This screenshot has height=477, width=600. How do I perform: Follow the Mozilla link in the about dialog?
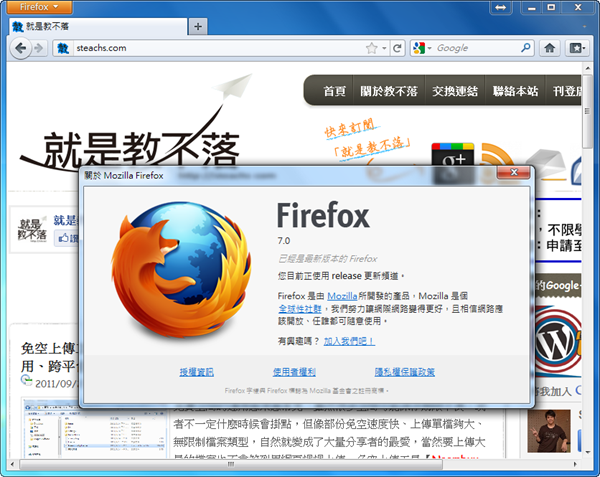[342, 296]
